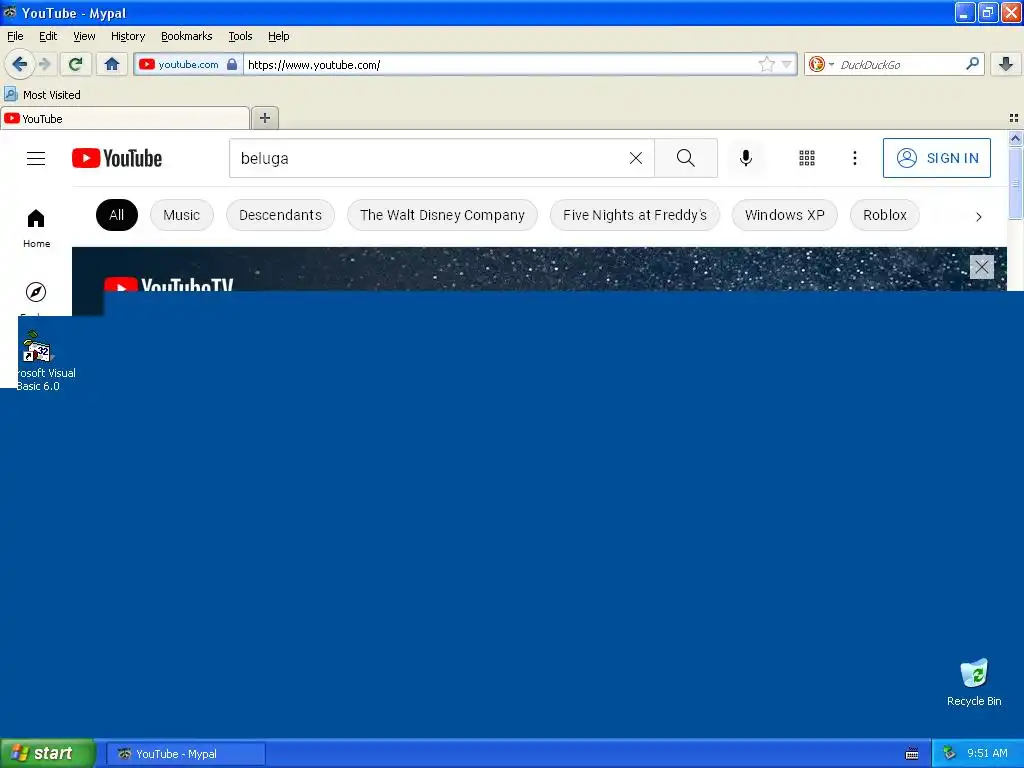The image size is (1024, 768).
Task: Click the YouTube logo
Action: pyautogui.click(x=117, y=158)
